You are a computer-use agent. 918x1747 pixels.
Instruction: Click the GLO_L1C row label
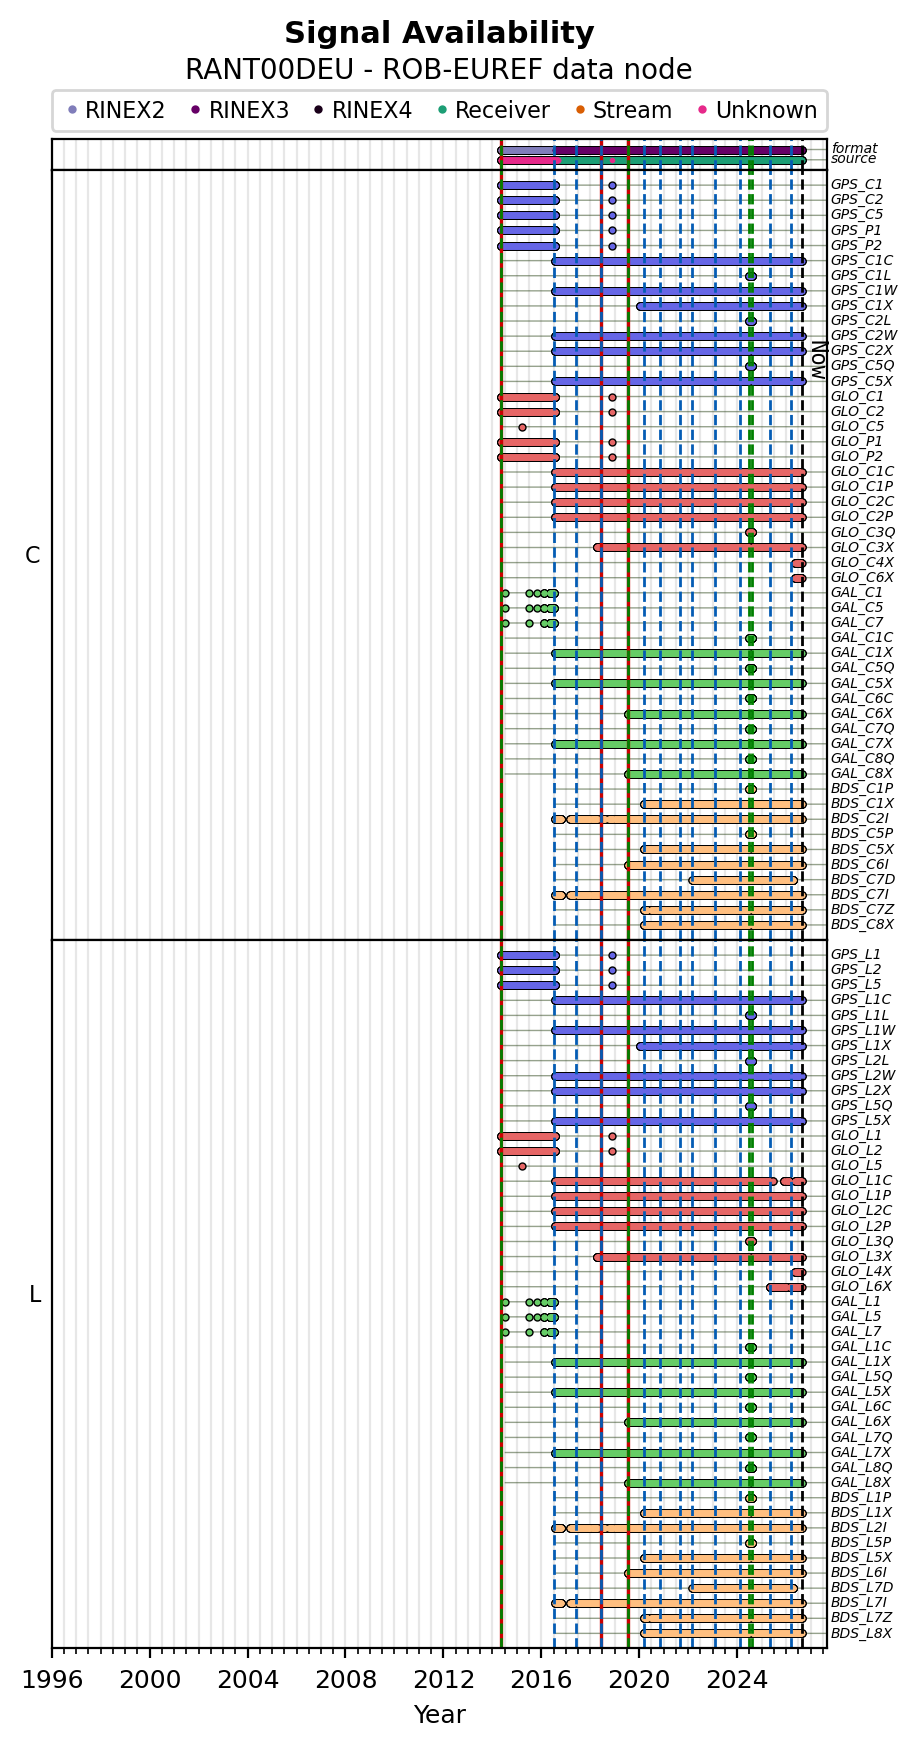click(861, 1181)
